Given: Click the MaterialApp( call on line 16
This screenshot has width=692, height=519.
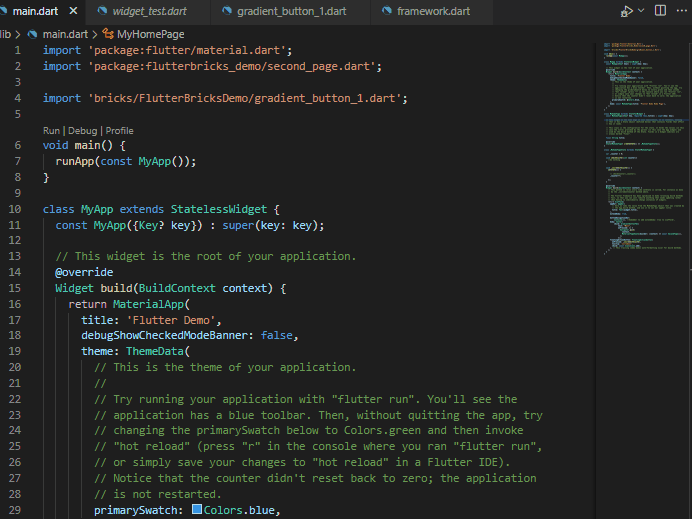Looking at the screenshot, I should coord(151,305).
